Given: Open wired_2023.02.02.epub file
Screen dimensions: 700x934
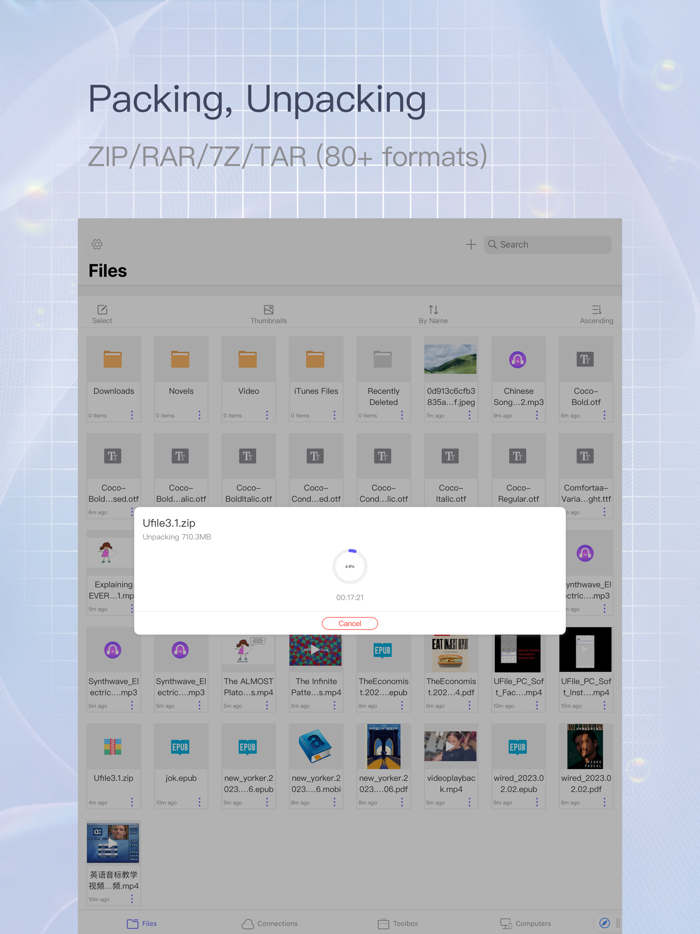Looking at the screenshot, I should point(518,766).
